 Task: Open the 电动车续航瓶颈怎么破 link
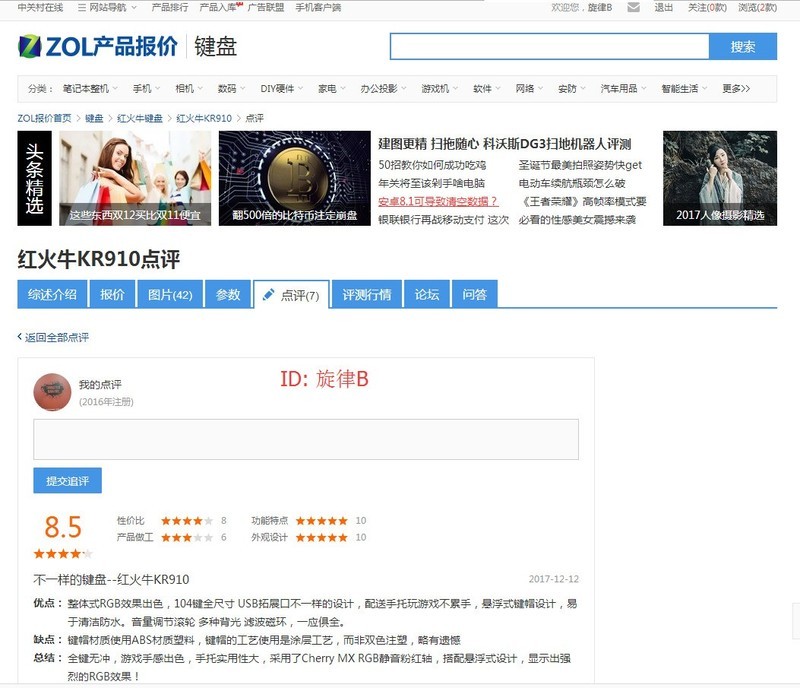tap(572, 183)
